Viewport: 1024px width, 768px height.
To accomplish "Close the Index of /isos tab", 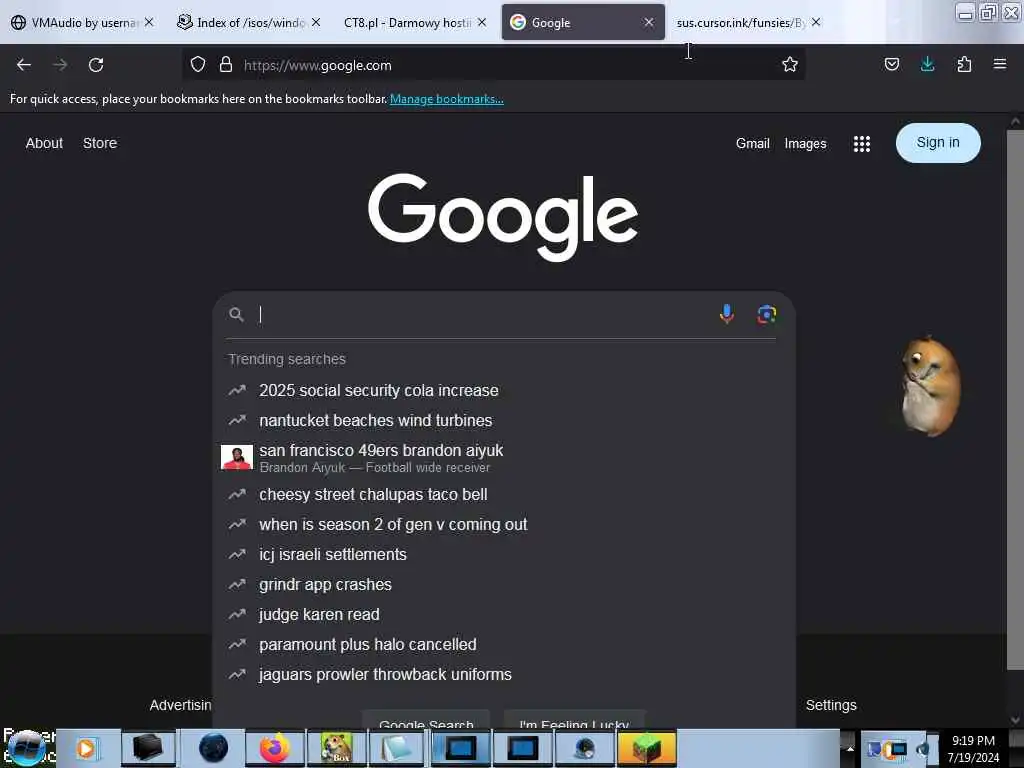I will [x=316, y=22].
